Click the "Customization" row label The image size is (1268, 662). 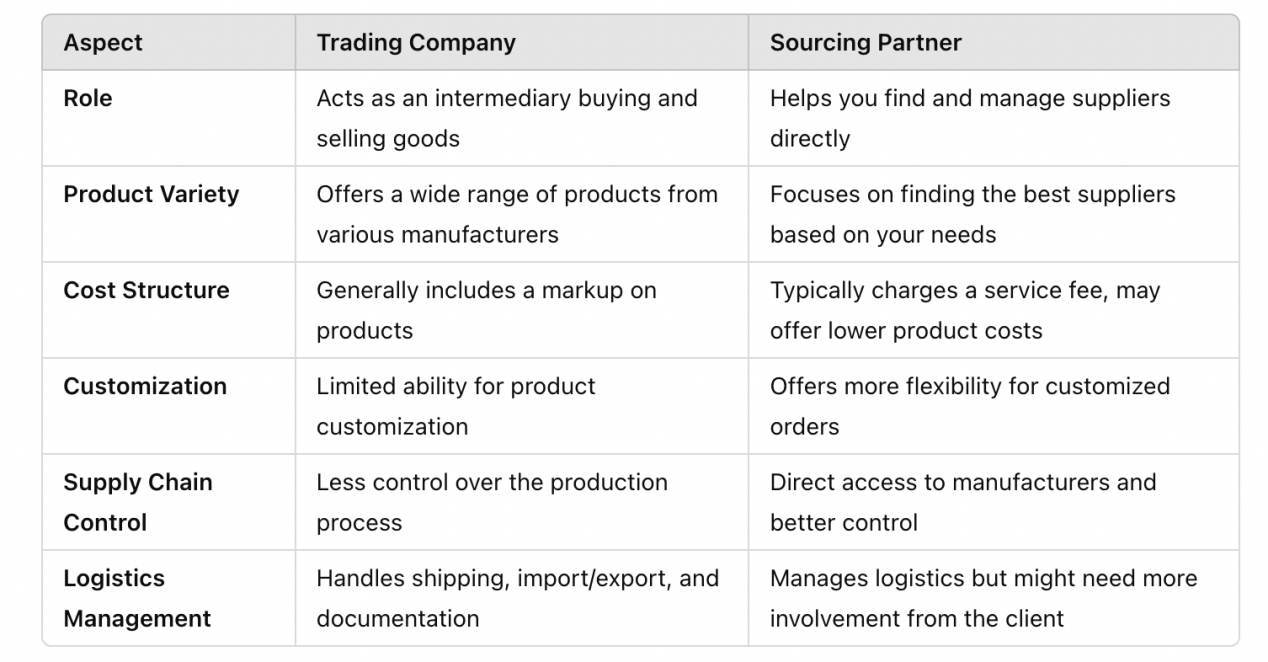pos(145,386)
